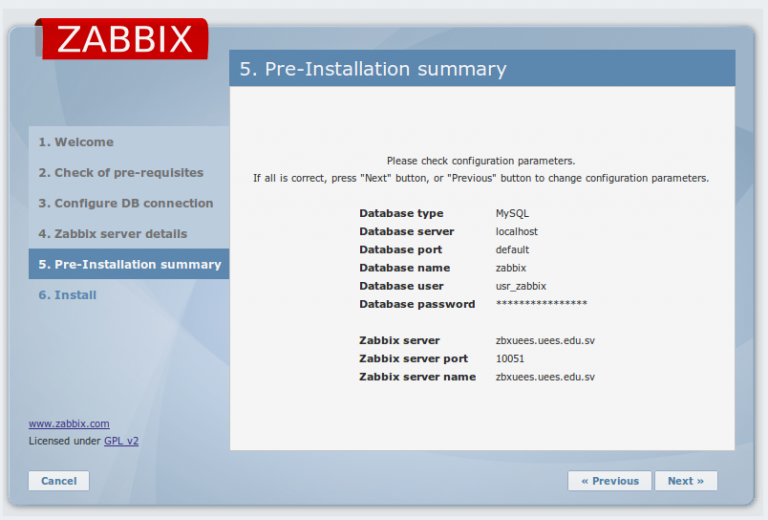Select step 5. Pre-Installation summary
The width and height of the screenshot is (768, 520).
point(129,264)
